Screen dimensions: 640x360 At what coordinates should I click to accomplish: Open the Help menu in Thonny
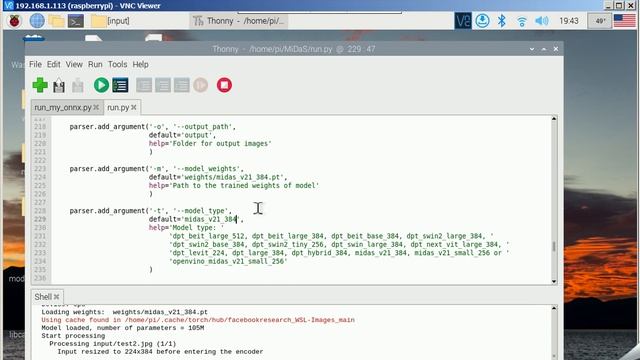[140, 64]
